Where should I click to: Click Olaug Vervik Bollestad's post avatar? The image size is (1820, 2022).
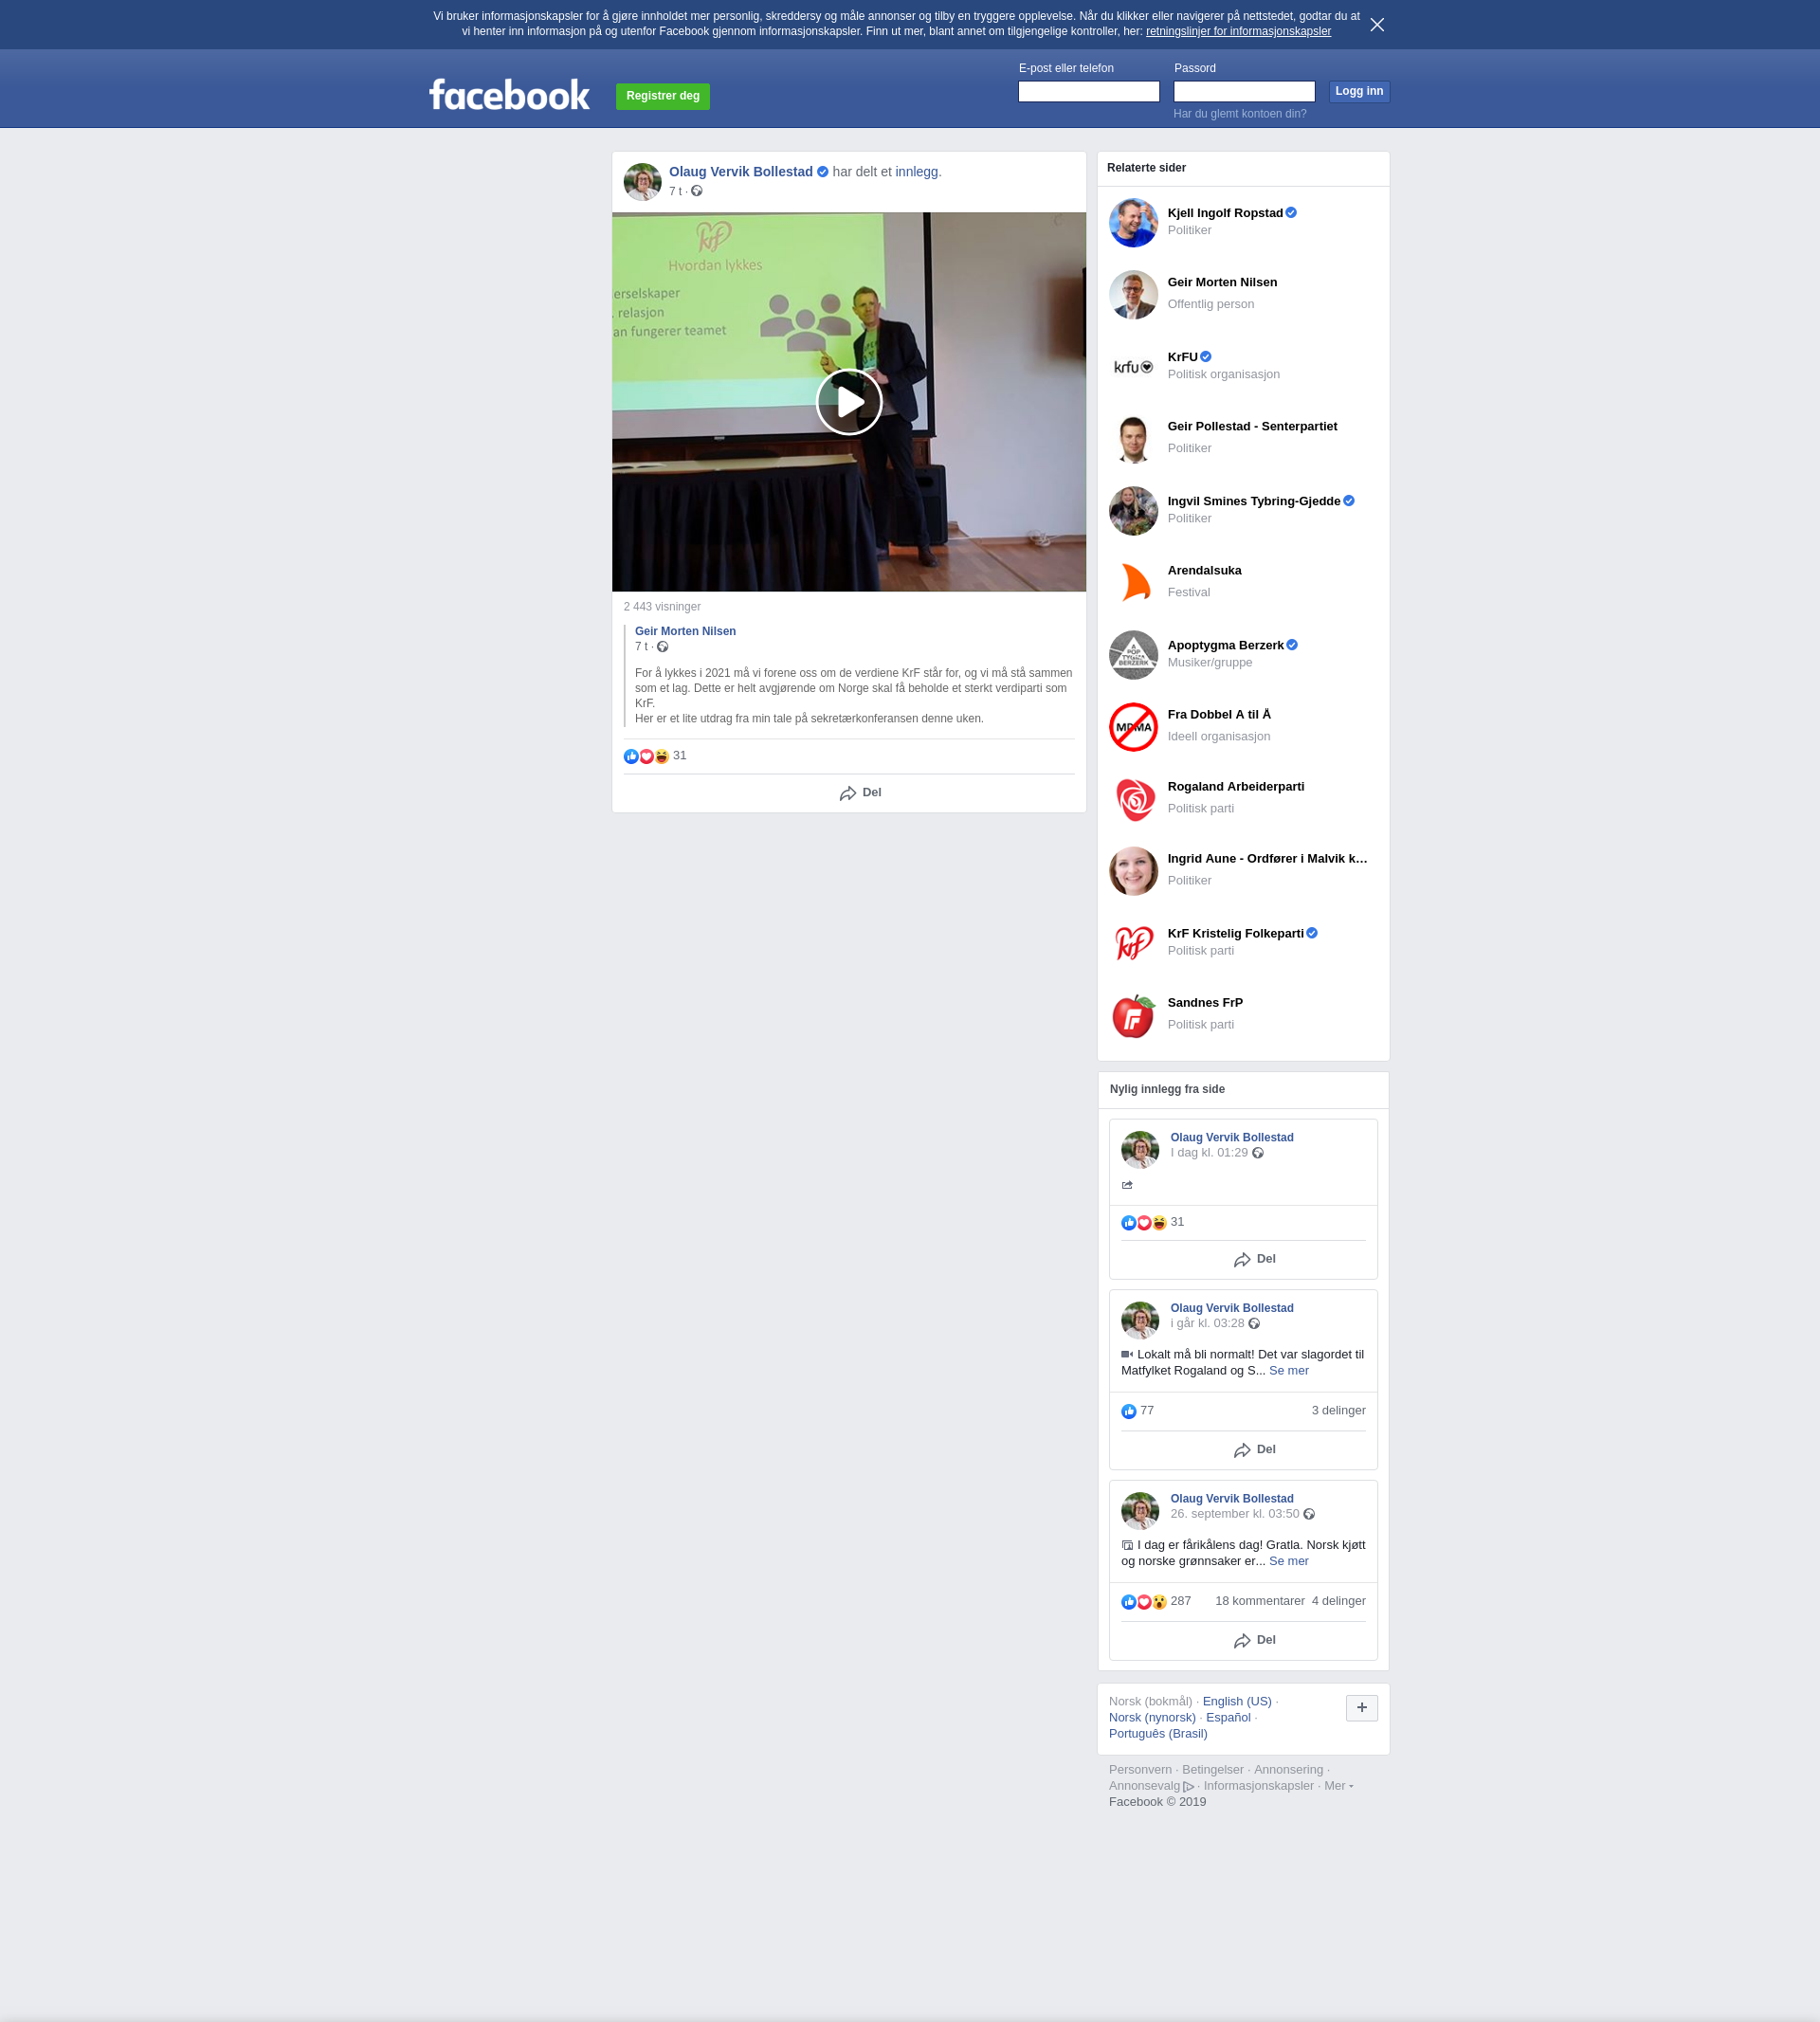pyautogui.click(x=642, y=181)
